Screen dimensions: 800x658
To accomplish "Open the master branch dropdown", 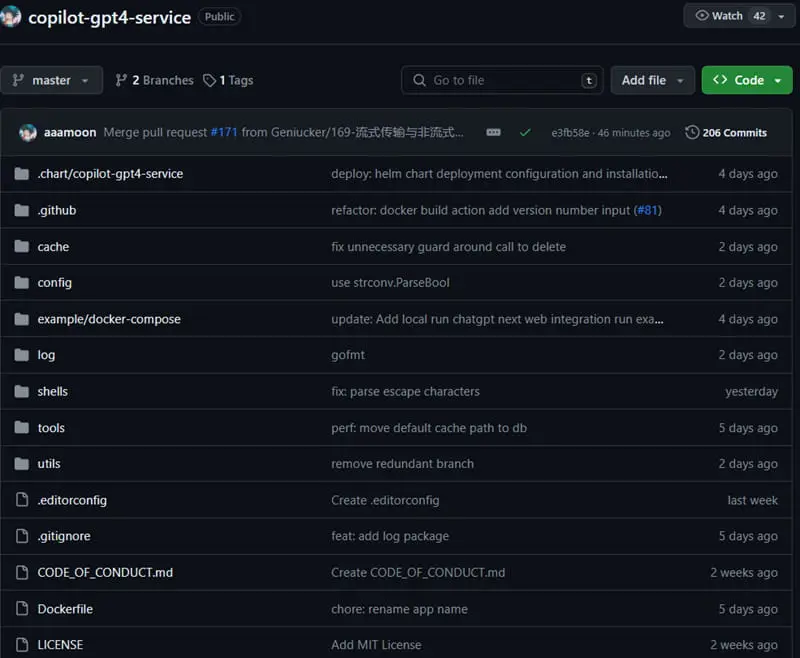I will 52,80.
